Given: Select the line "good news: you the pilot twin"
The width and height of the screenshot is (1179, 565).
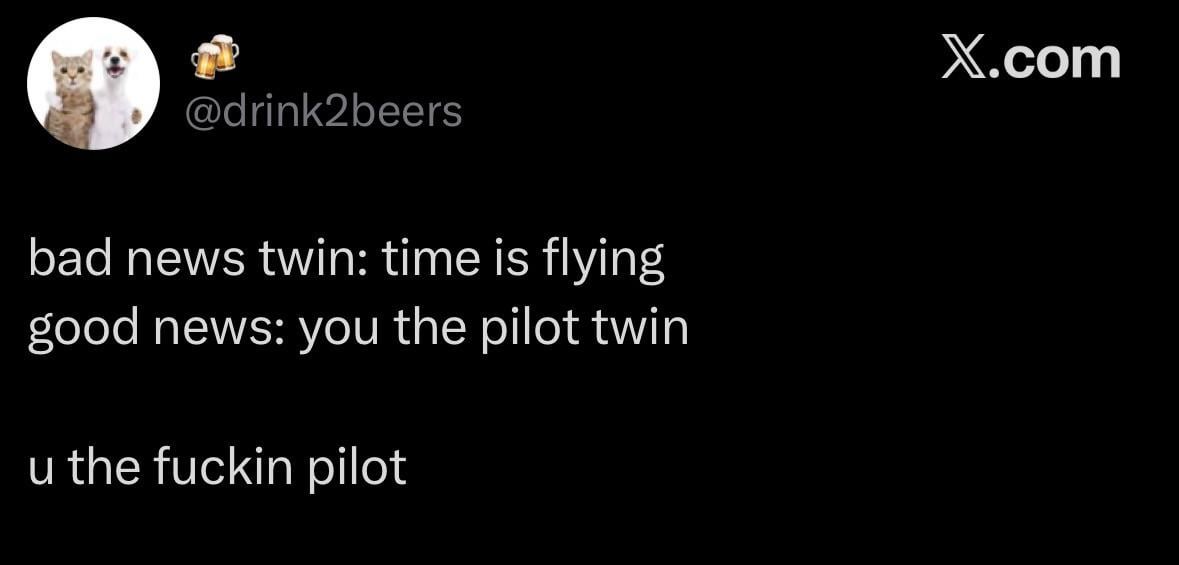Looking at the screenshot, I should tap(358, 328).
